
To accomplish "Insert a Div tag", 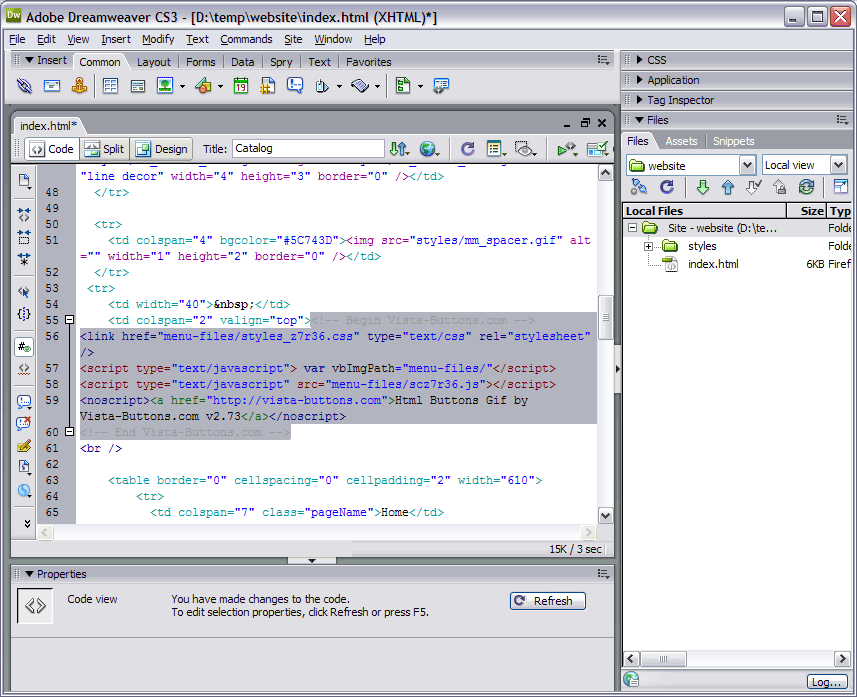I will (138, 86).
